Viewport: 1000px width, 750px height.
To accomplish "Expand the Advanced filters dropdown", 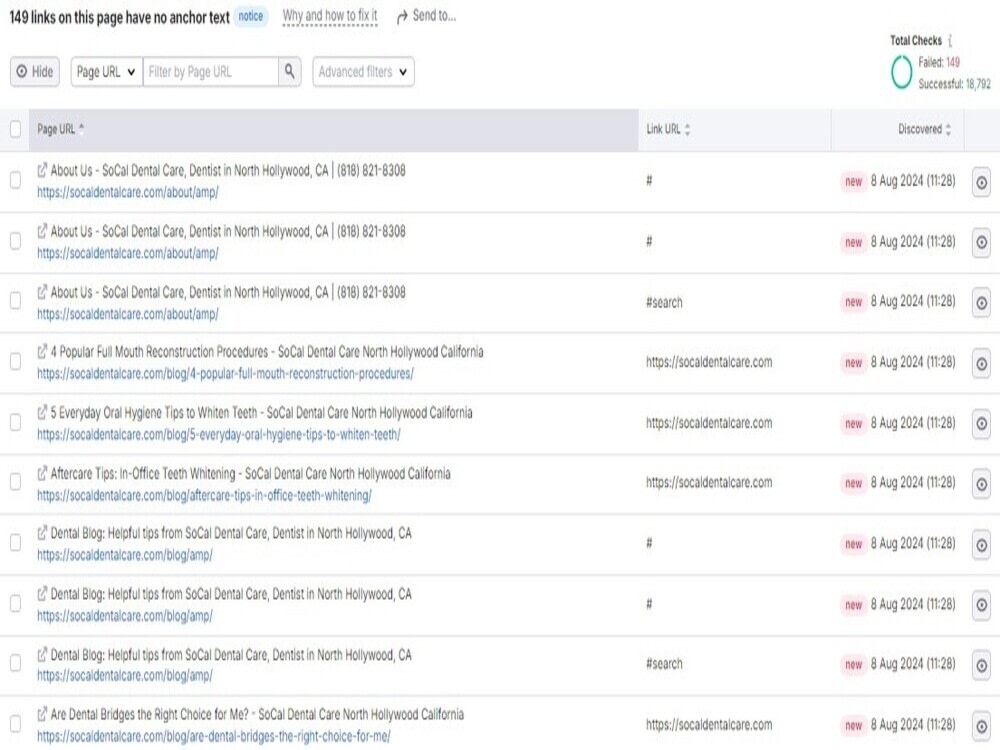I will click(x=363, y=71).
